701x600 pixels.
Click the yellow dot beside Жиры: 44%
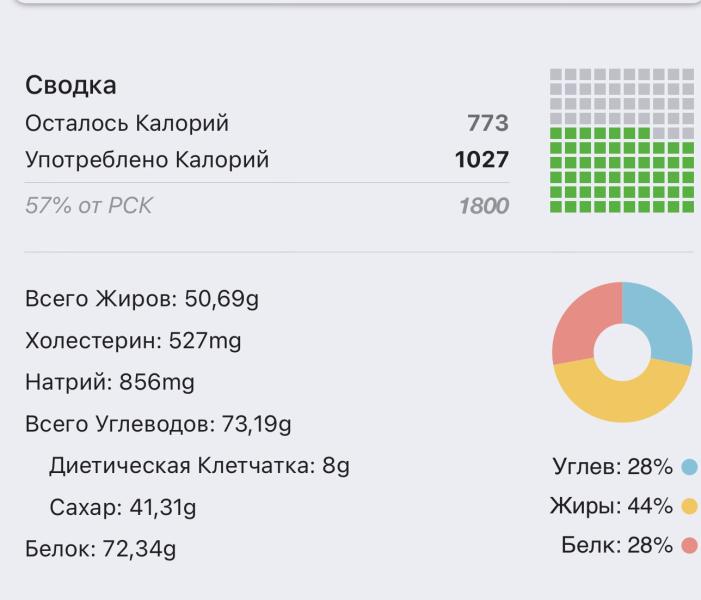coord(689,507)
